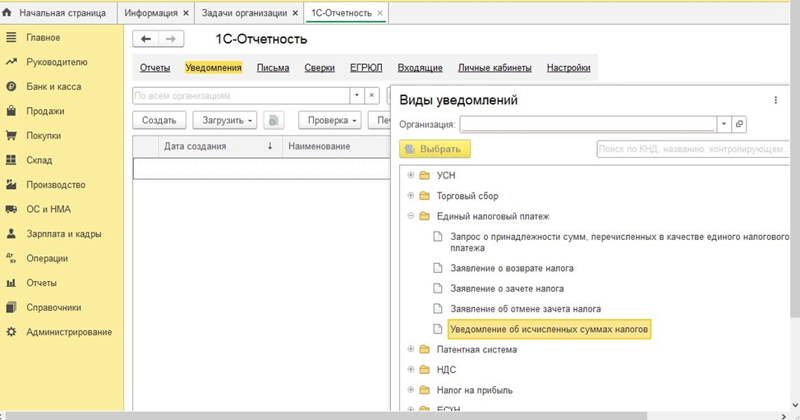Open the Письма section link
The image size is (800, 420).
pos(273,67)
